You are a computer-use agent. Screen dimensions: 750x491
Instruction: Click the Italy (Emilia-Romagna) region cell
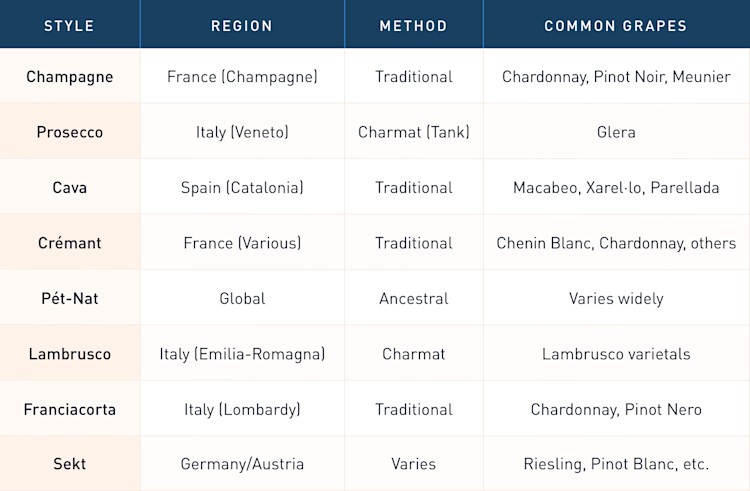pyautogui.click(x=243, y=354)
